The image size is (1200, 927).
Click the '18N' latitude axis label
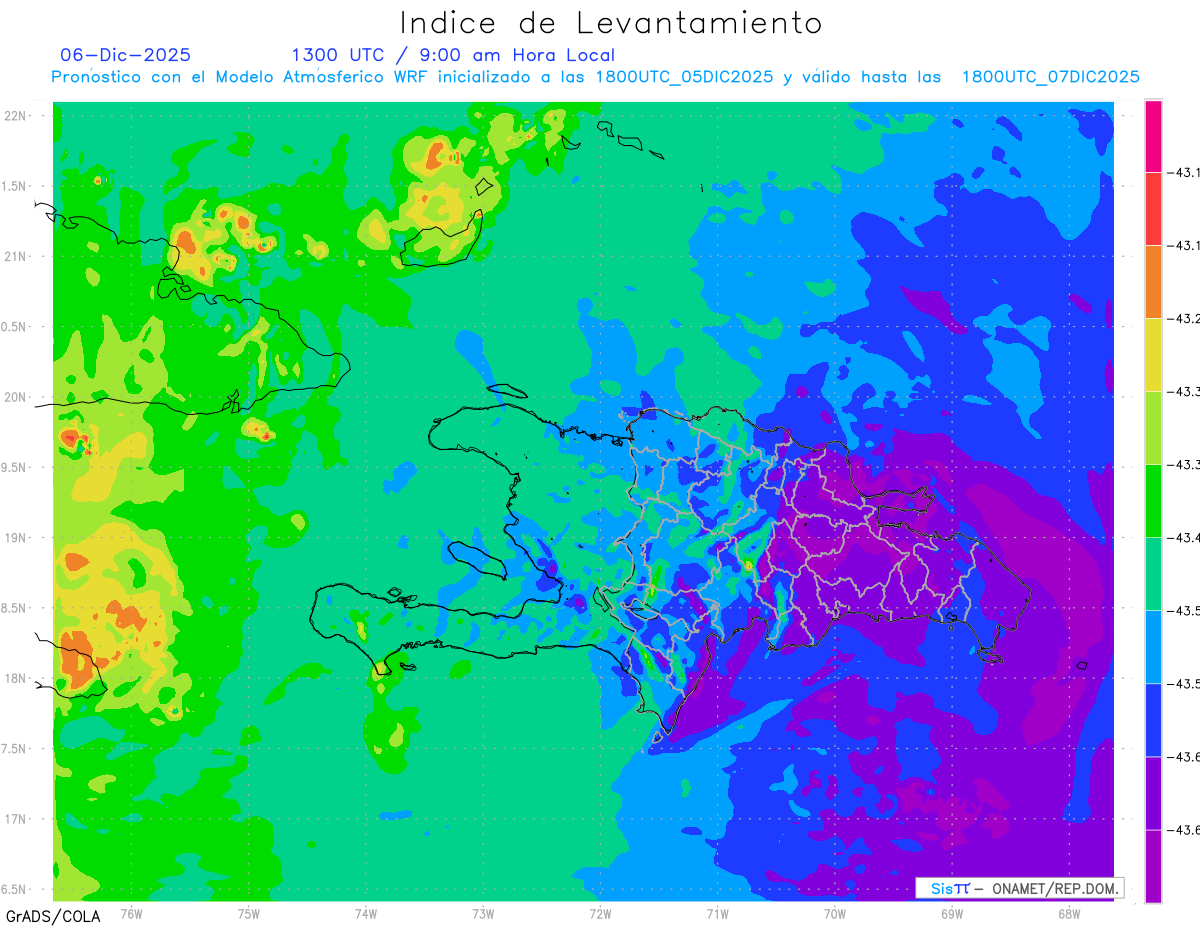[17, 678]
